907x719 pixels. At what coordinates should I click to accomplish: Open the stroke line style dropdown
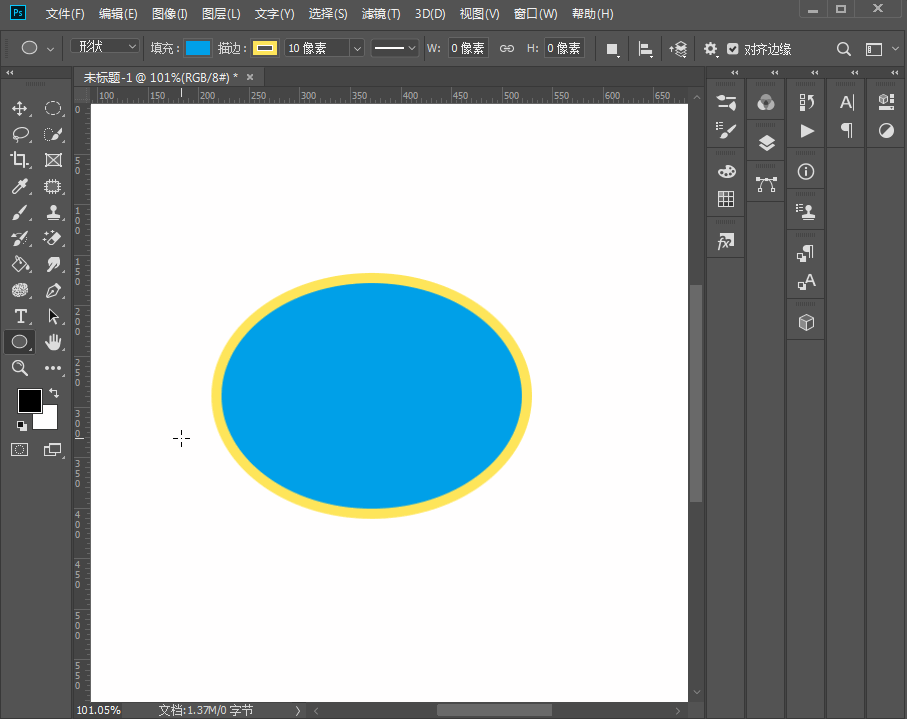(394, 48)
